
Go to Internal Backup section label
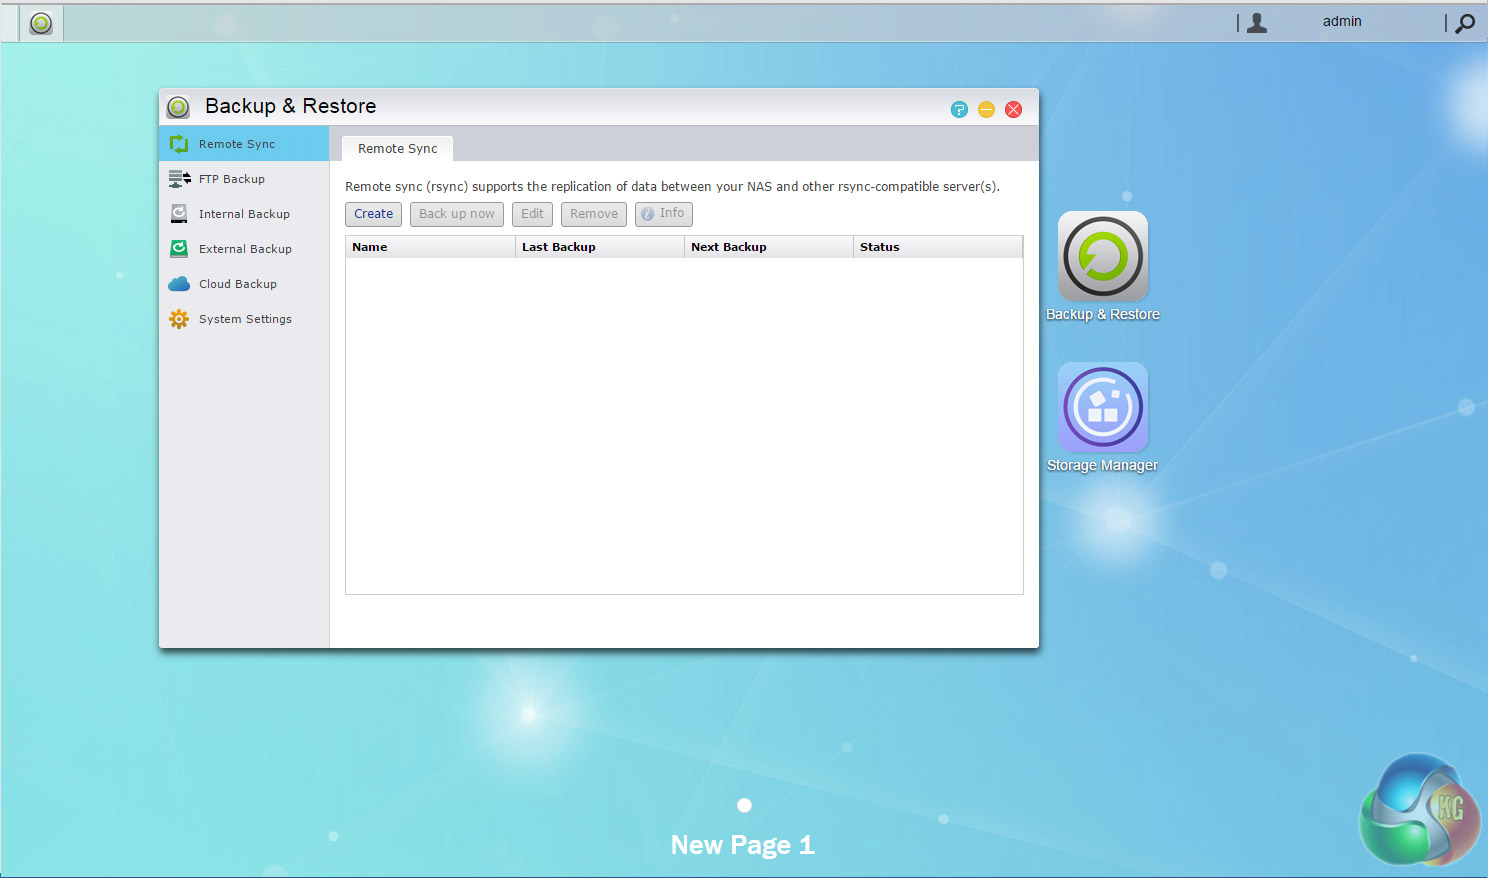click(x=244, y=214)
